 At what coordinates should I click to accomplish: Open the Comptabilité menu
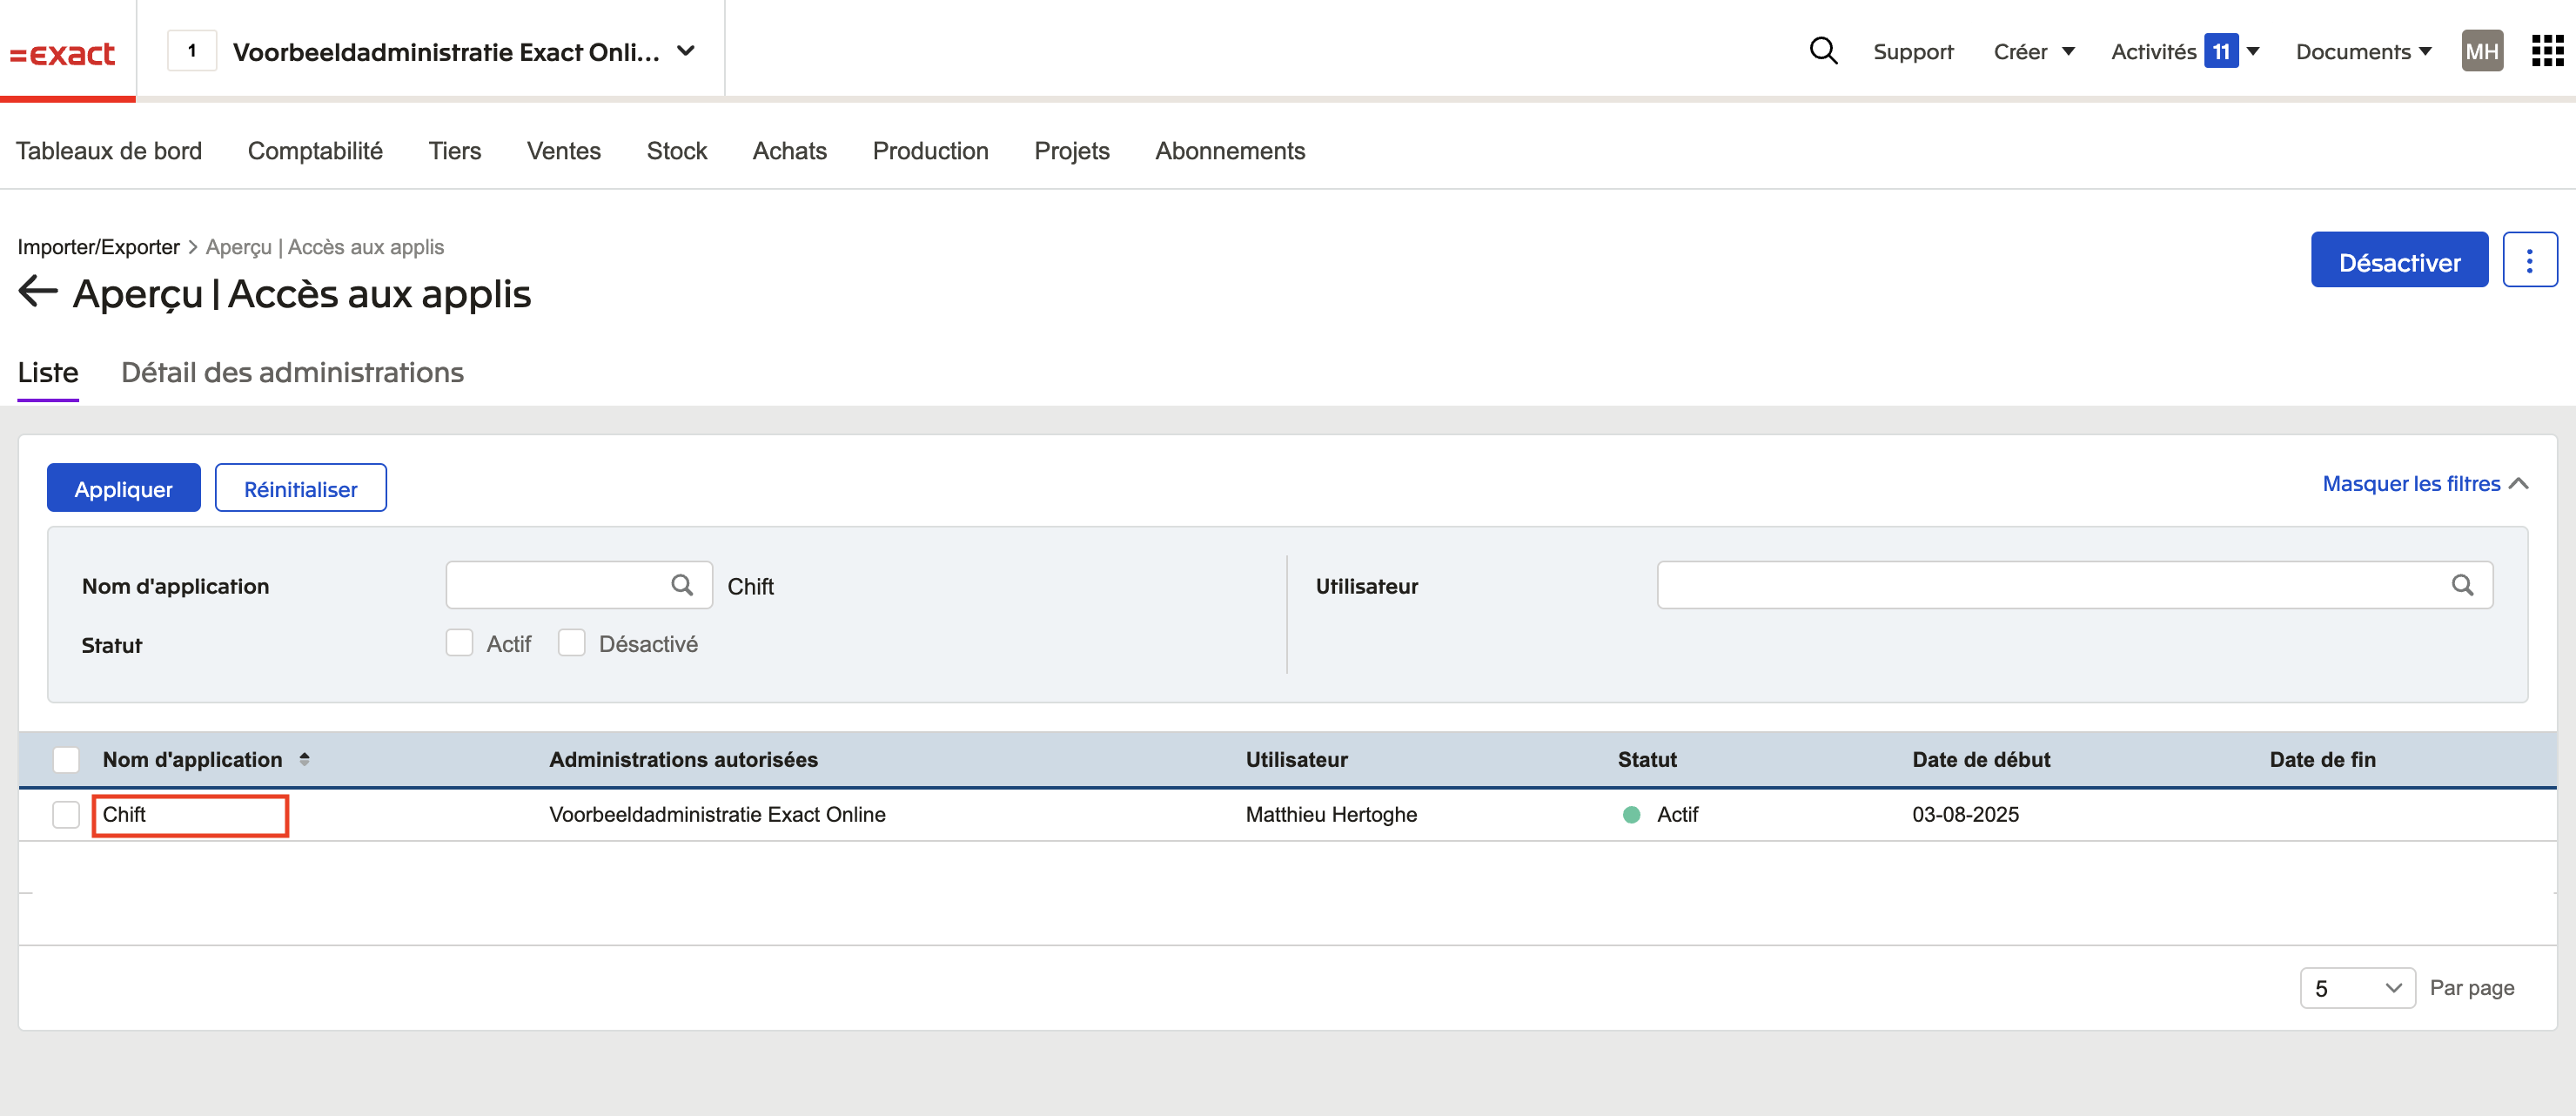pos(315,151)
